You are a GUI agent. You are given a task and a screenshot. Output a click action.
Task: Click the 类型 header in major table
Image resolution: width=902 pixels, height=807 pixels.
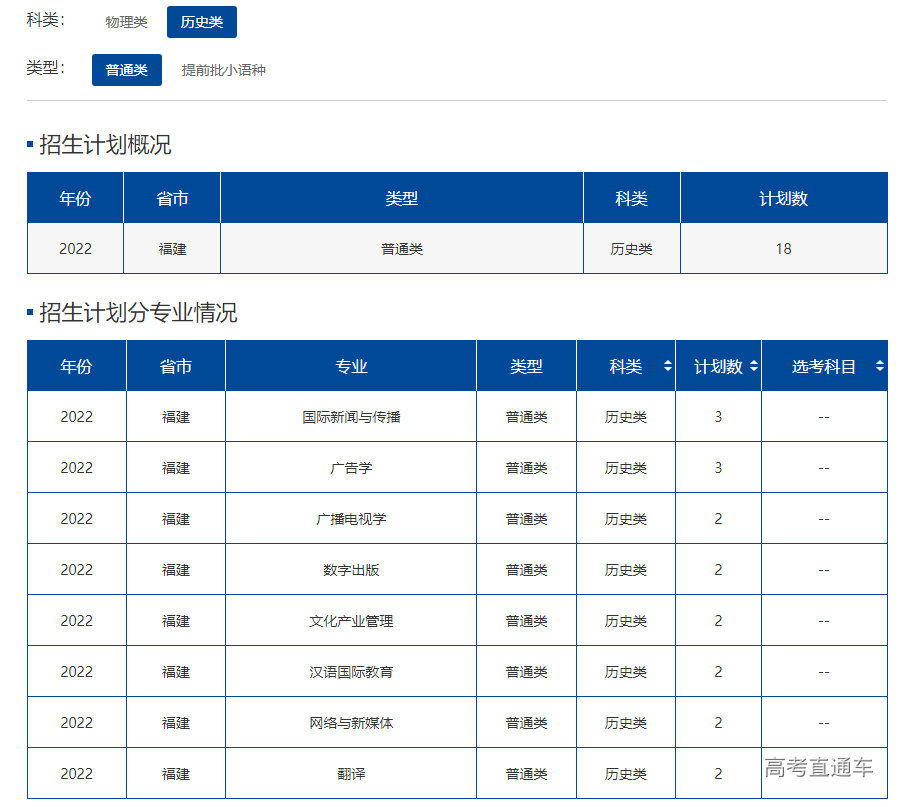pyautogui.click(x=526, y=367)
